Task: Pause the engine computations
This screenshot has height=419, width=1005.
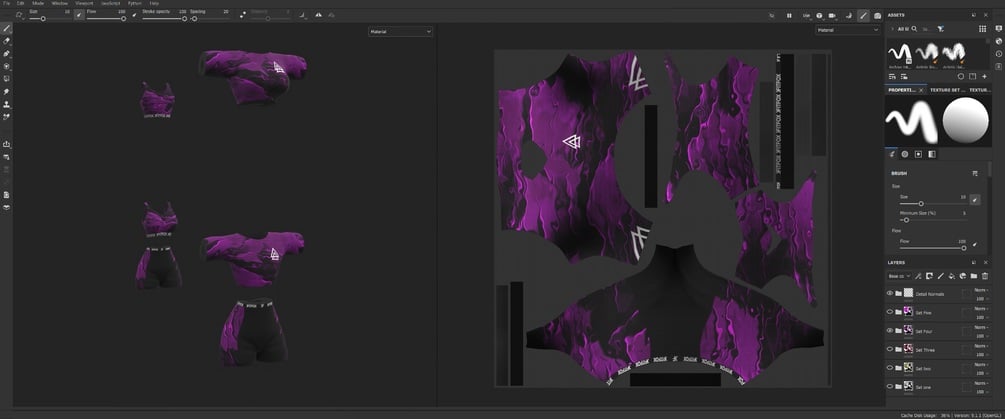Action: (x=789, y=15)
